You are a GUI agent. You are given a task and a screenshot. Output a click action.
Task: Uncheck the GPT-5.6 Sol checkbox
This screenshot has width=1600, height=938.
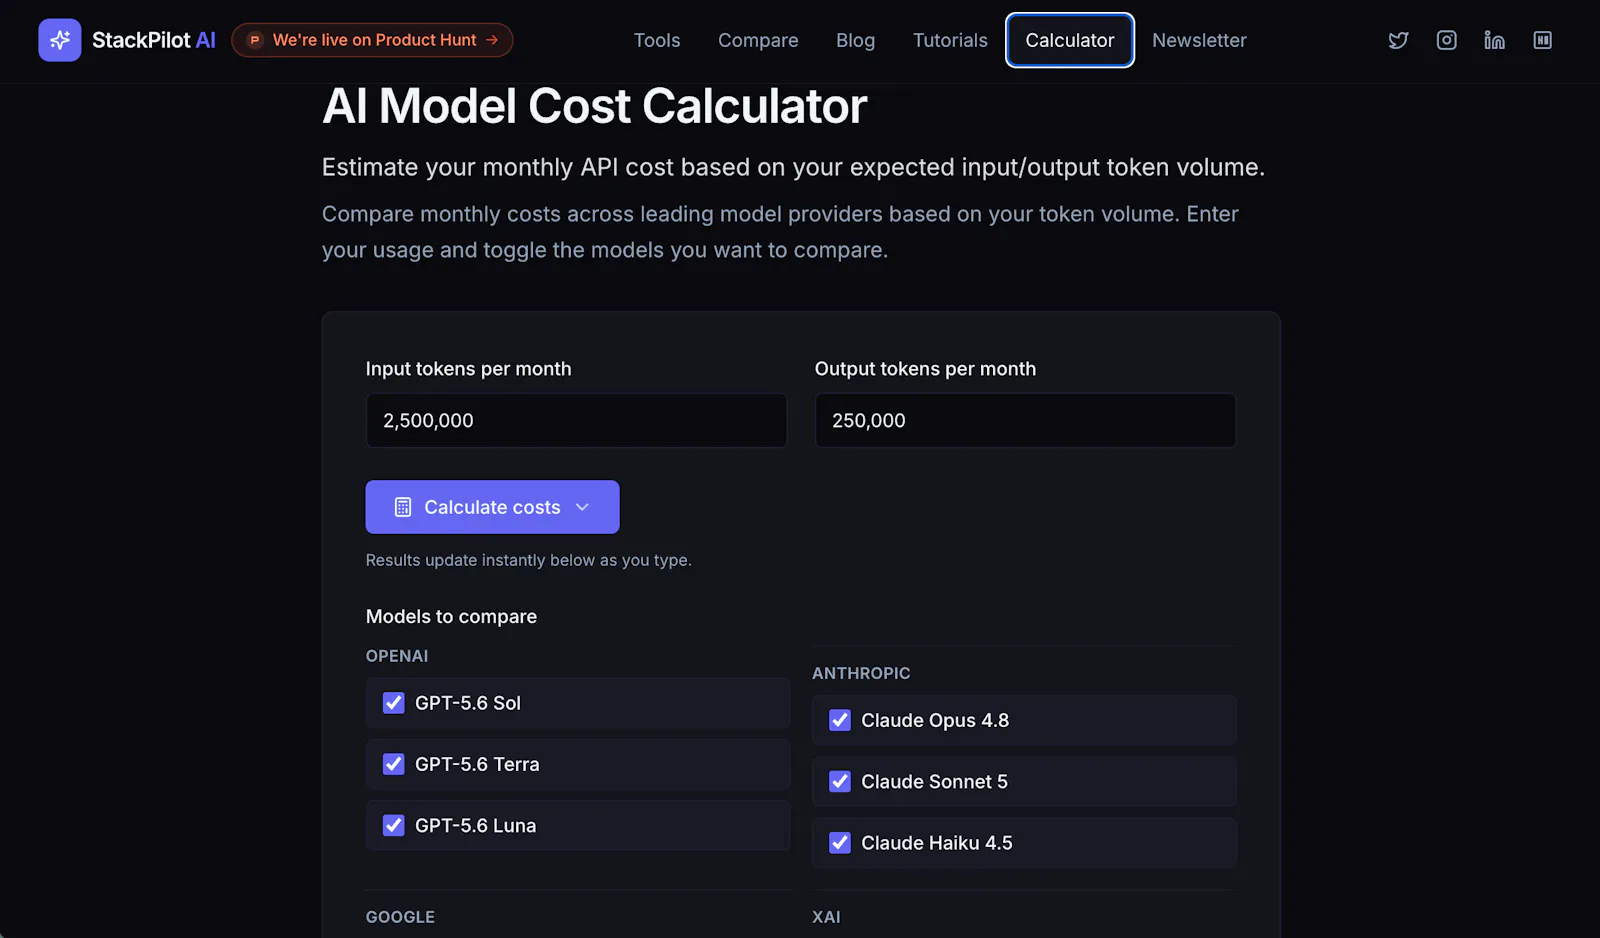[x=394, y=703]
